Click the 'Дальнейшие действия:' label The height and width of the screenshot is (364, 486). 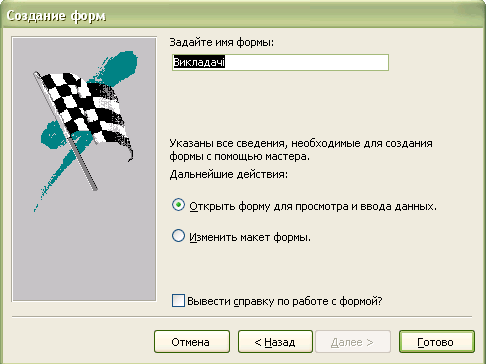pyautogui.click(x=228, y=174)
